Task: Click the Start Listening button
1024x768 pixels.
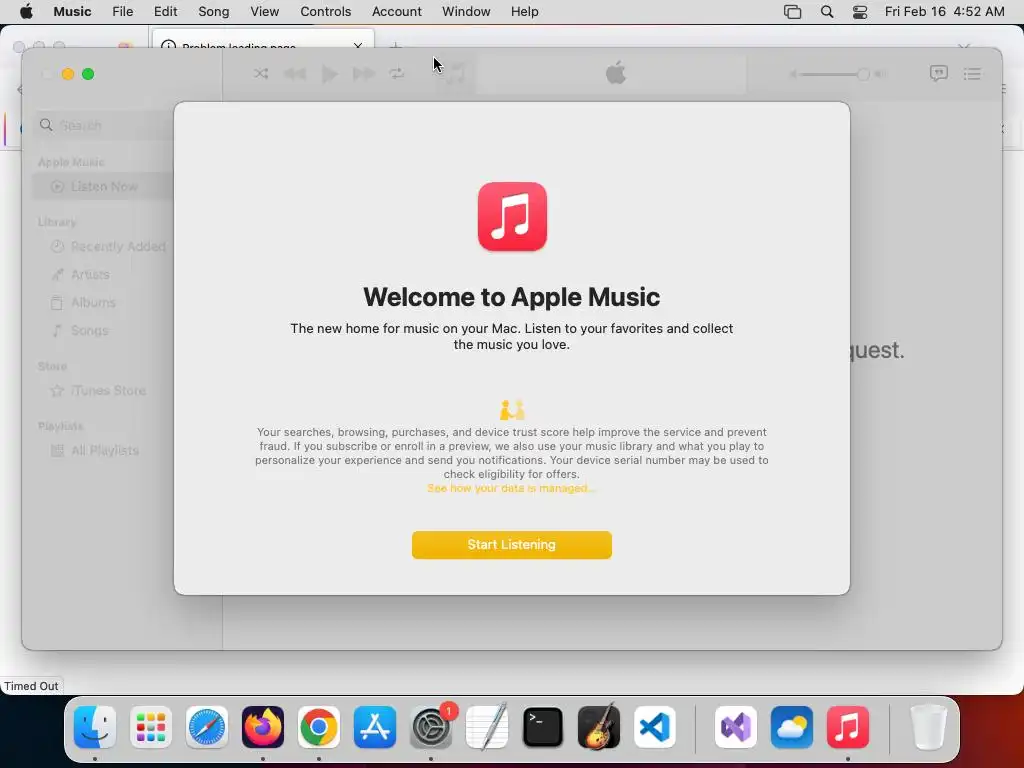Action: [x=511, y=545]
